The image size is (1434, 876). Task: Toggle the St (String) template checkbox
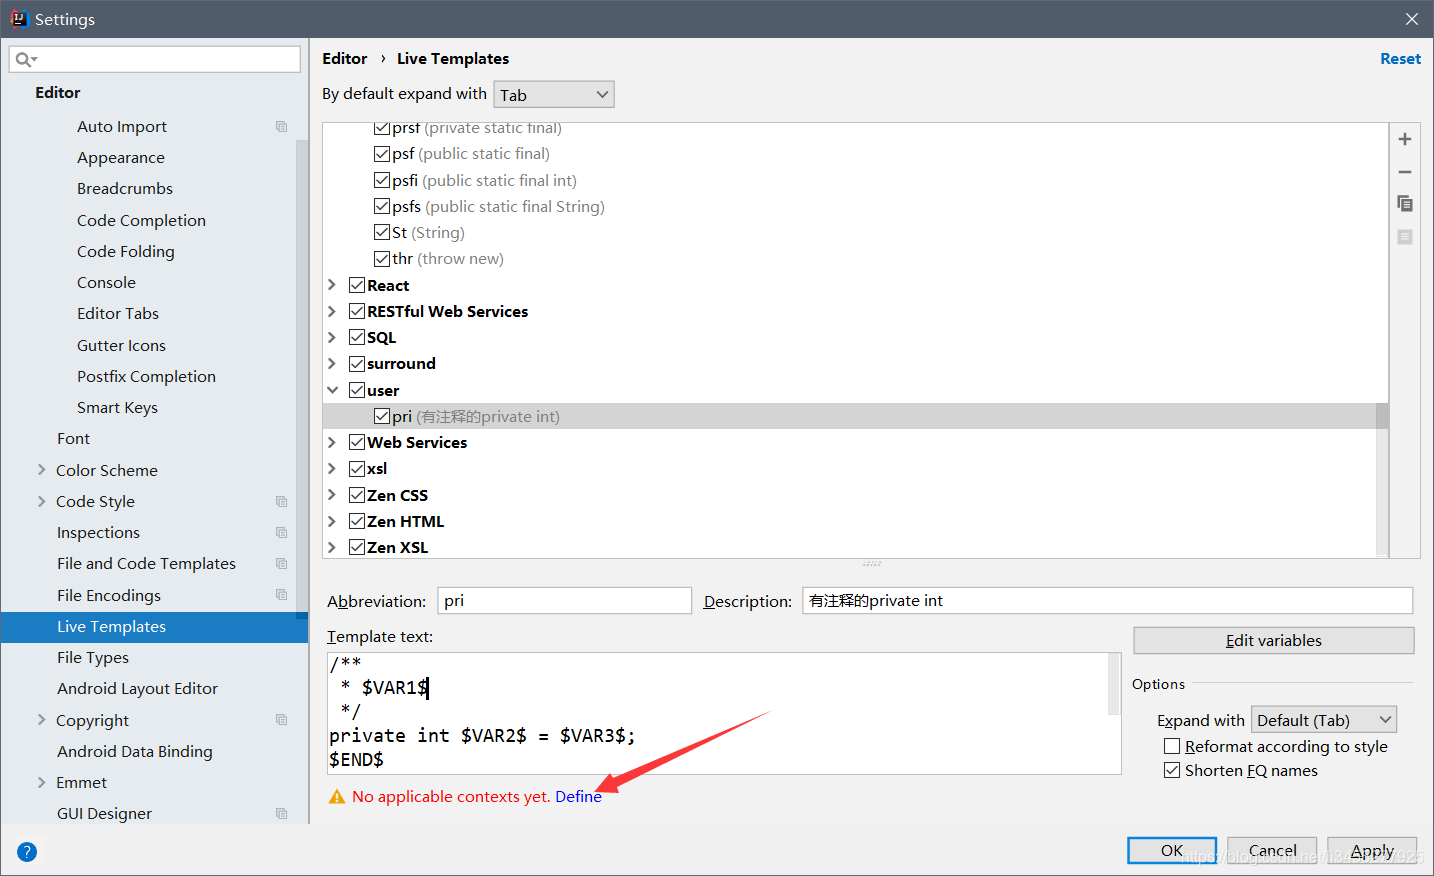(382, 232)
